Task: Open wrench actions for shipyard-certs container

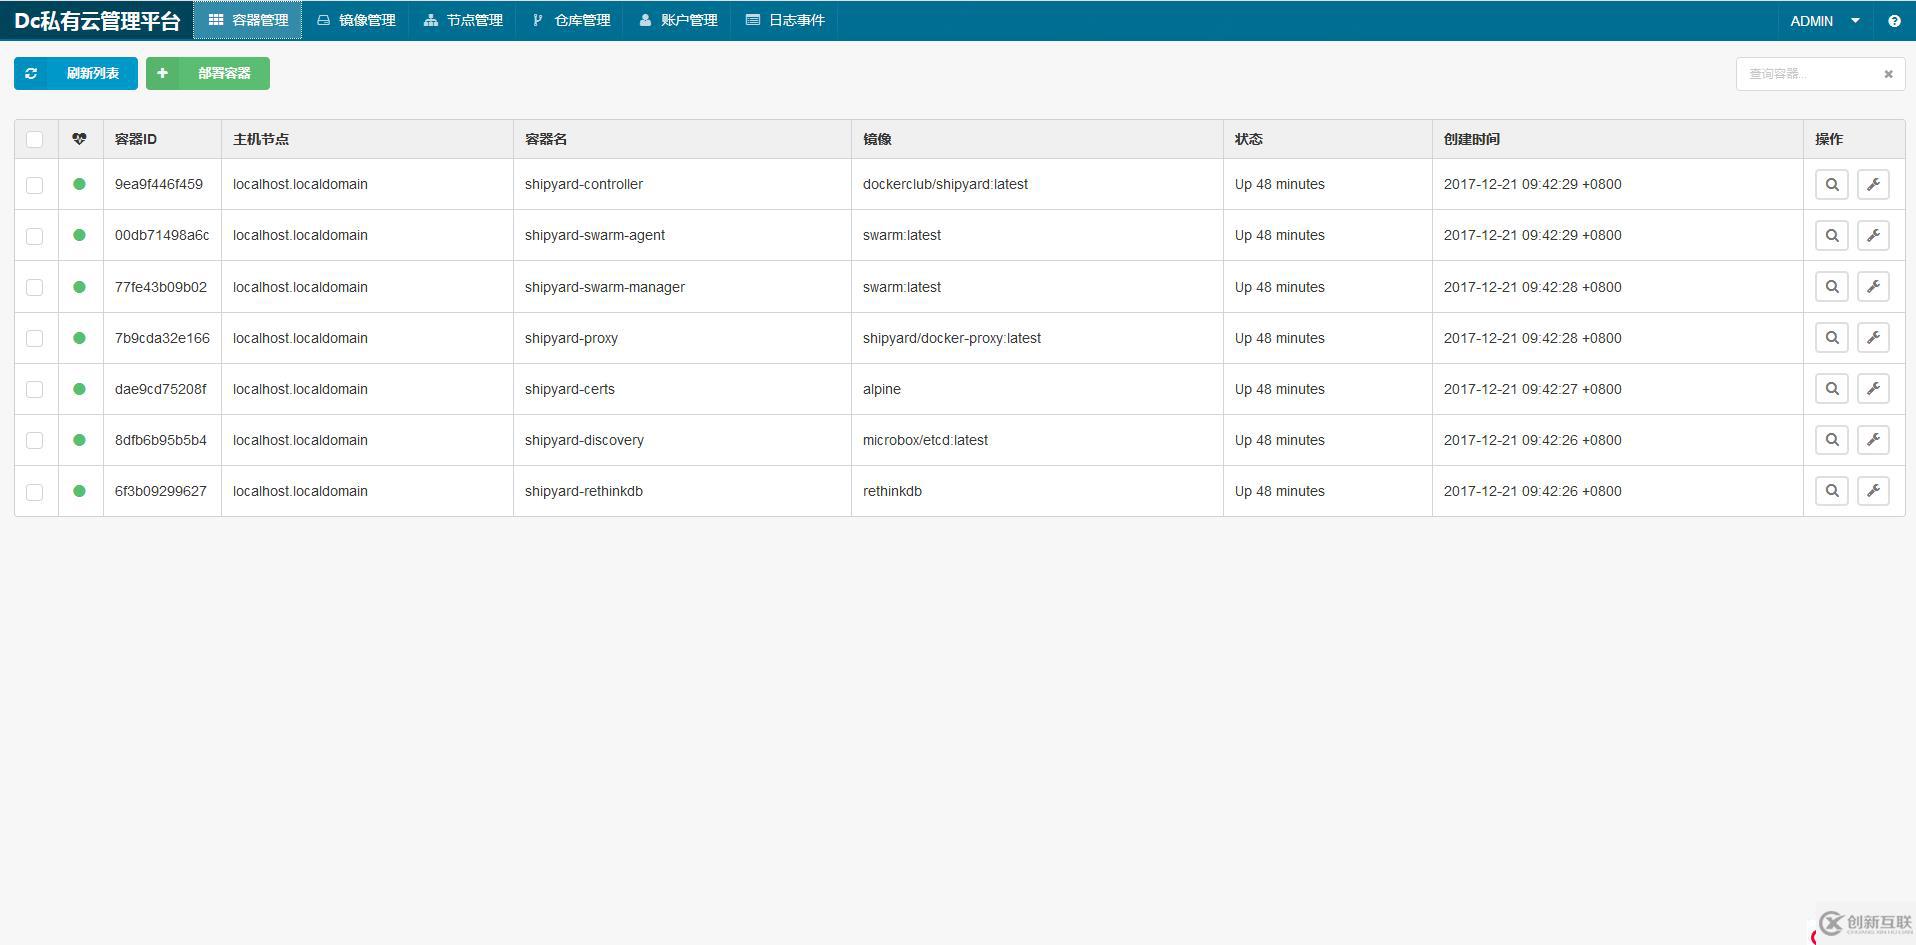Action: click(1873, 389)
